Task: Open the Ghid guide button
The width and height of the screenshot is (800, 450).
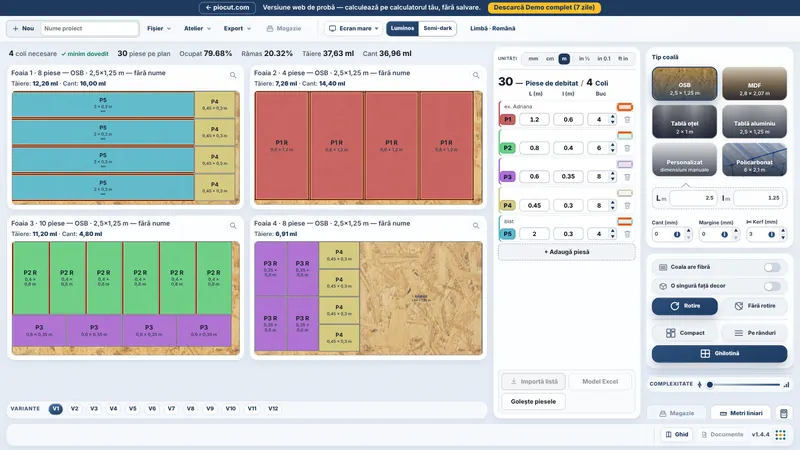Action: click(677, 435)
